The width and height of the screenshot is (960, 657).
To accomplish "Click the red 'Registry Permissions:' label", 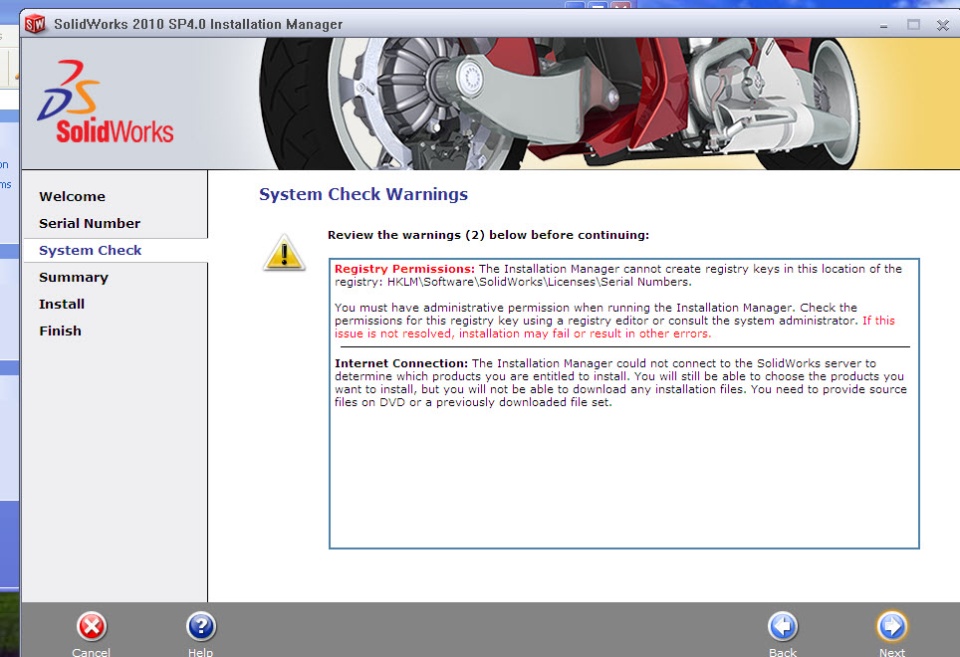I will click(404, 269).
